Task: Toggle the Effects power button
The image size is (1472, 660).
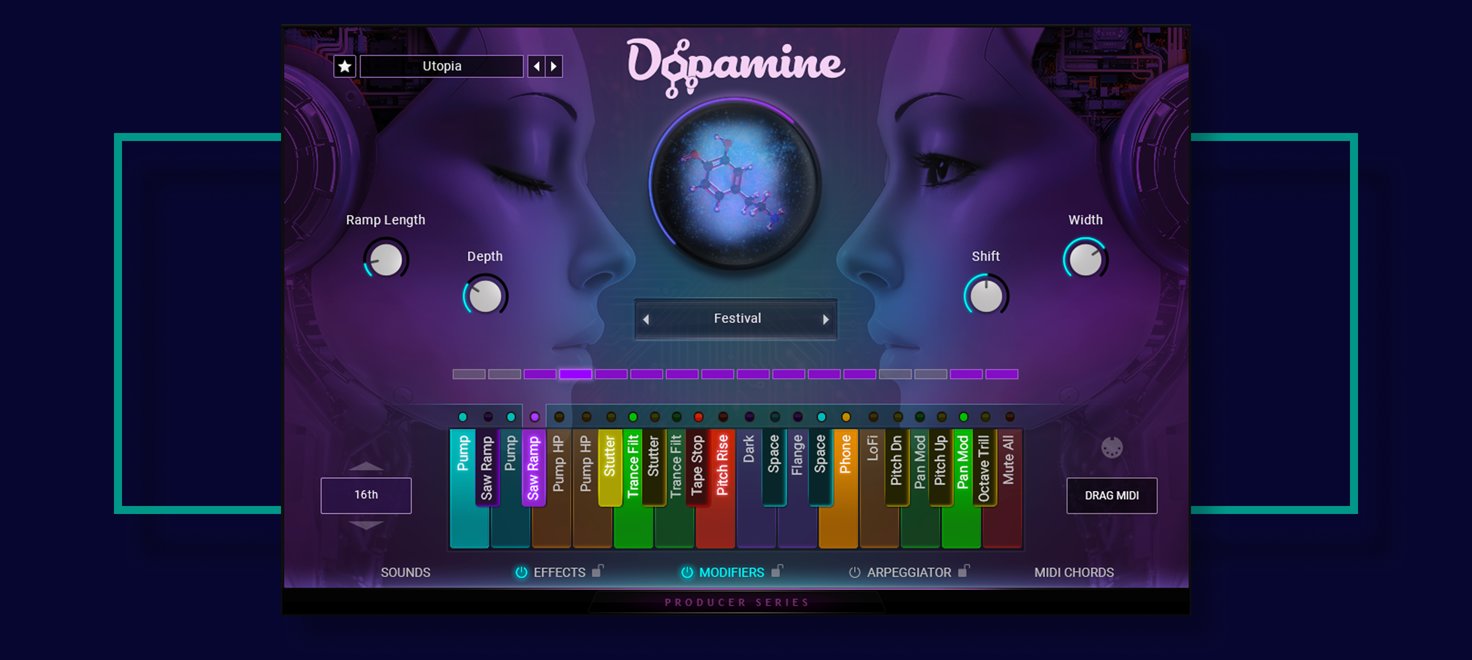Action: point(521,572)
